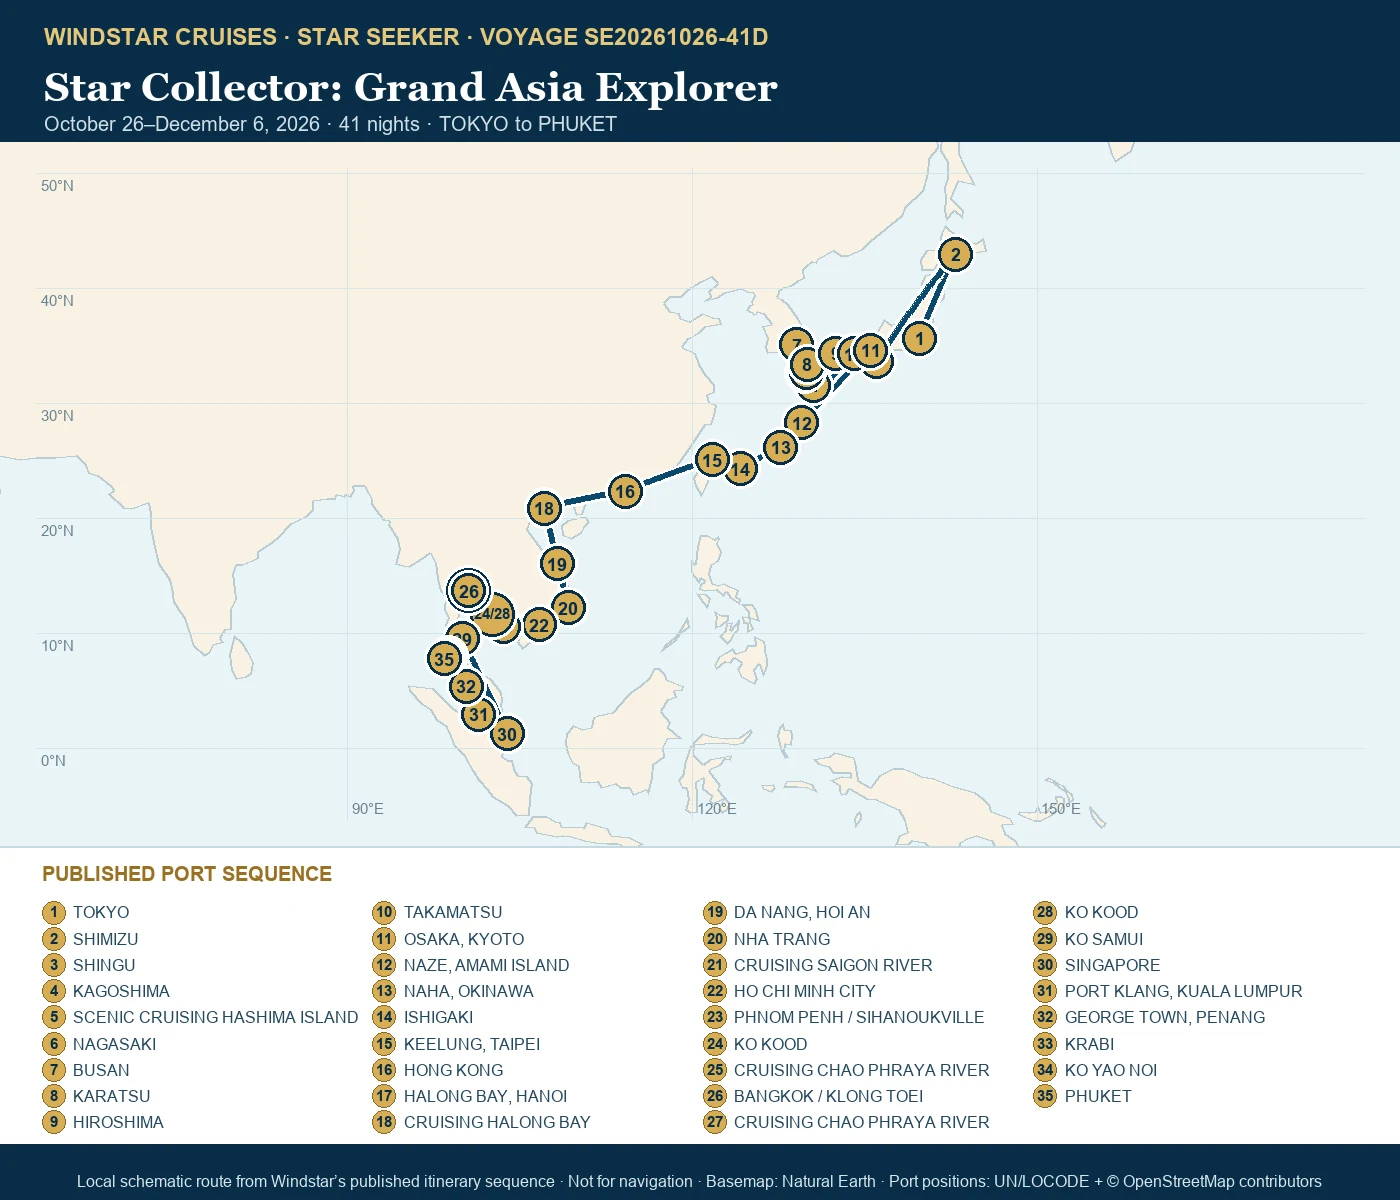Click the basemap attribution footer text
Image resolution: width=1400 pixels, height=1200 pixels.
pyautogui.click(x=699, y=1182)
